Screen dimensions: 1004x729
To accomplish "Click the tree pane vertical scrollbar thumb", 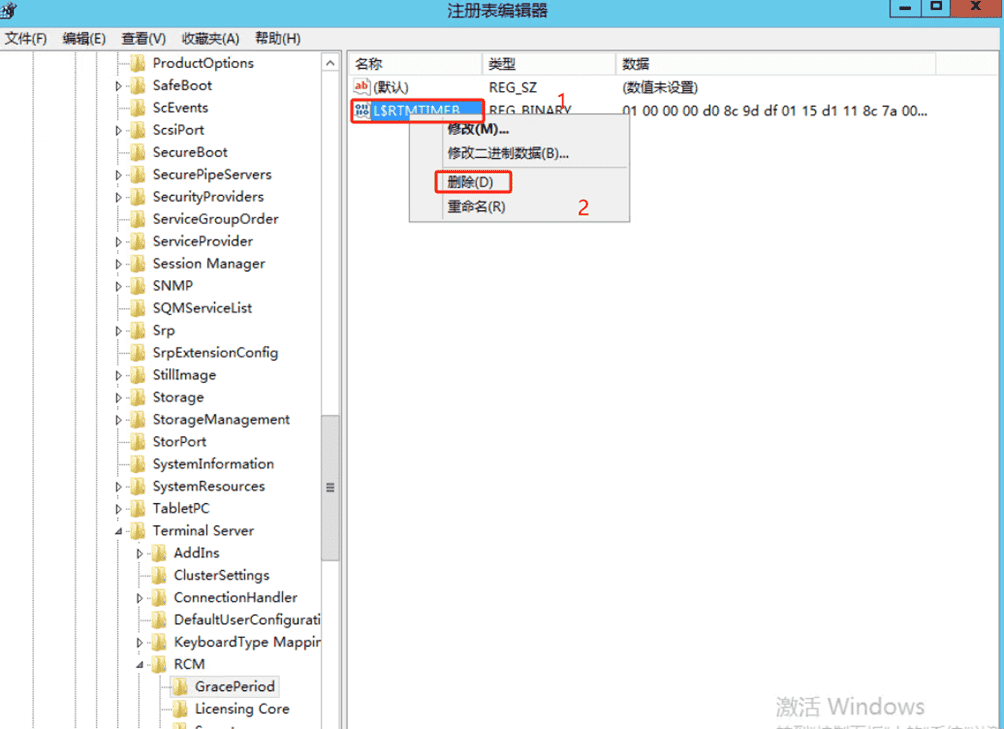I will tap(330, 488).
